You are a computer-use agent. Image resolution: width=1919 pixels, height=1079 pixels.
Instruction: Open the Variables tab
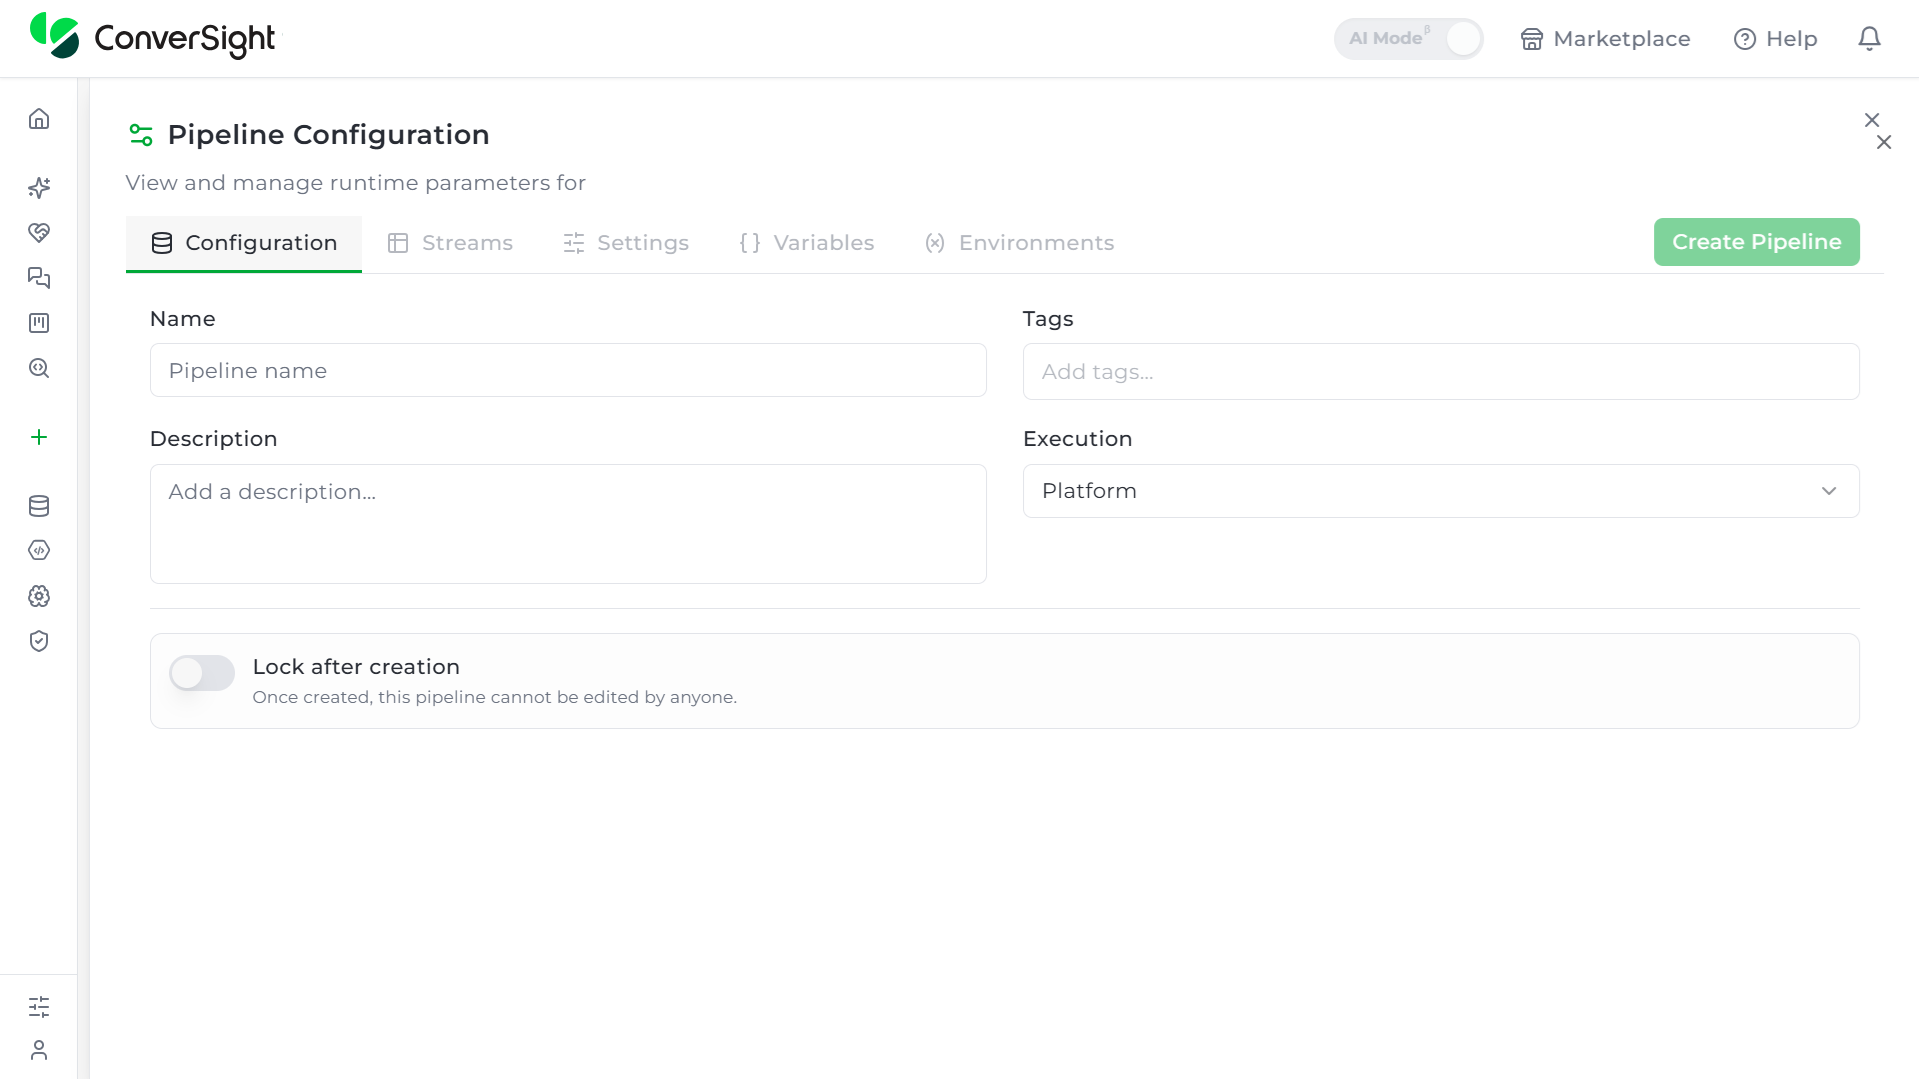[807, 243]
